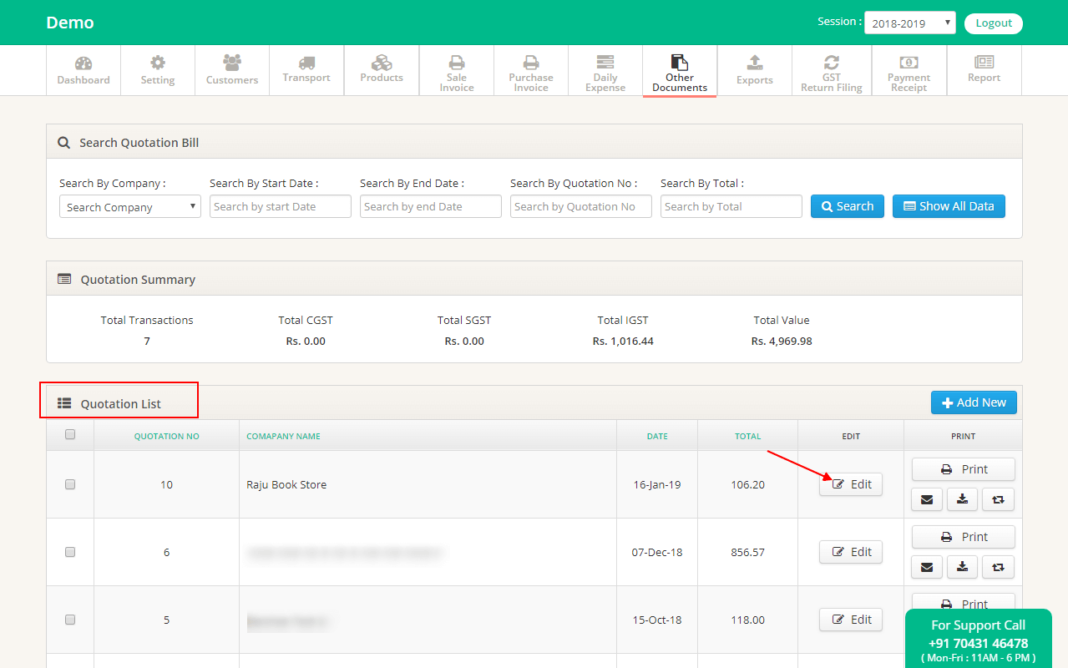The height and width of the screenshot is (668, 1068).
Task: Click the Search By Start Date field
Action: pos(280,206)
